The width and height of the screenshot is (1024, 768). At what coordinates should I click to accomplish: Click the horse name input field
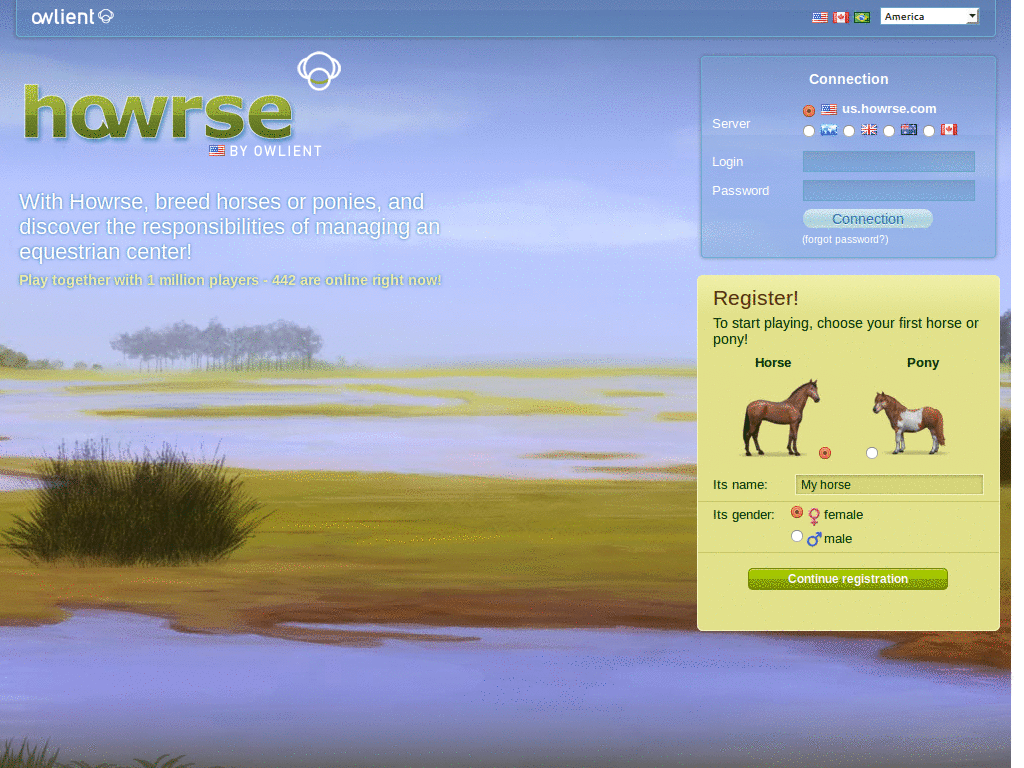click(888, 484)
